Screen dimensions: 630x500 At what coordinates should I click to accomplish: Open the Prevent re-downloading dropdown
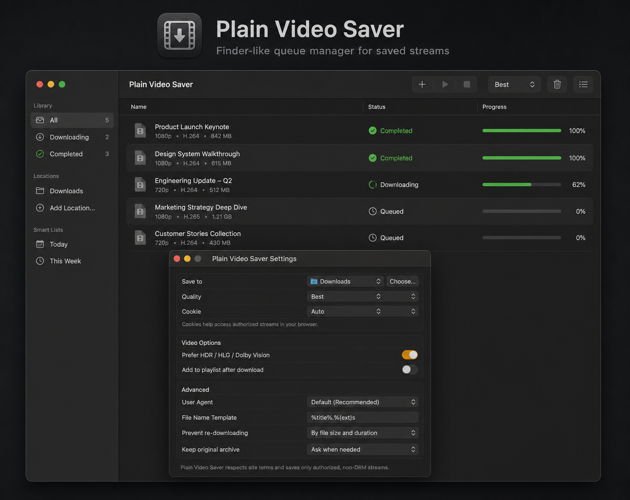[x=362, y=433]
